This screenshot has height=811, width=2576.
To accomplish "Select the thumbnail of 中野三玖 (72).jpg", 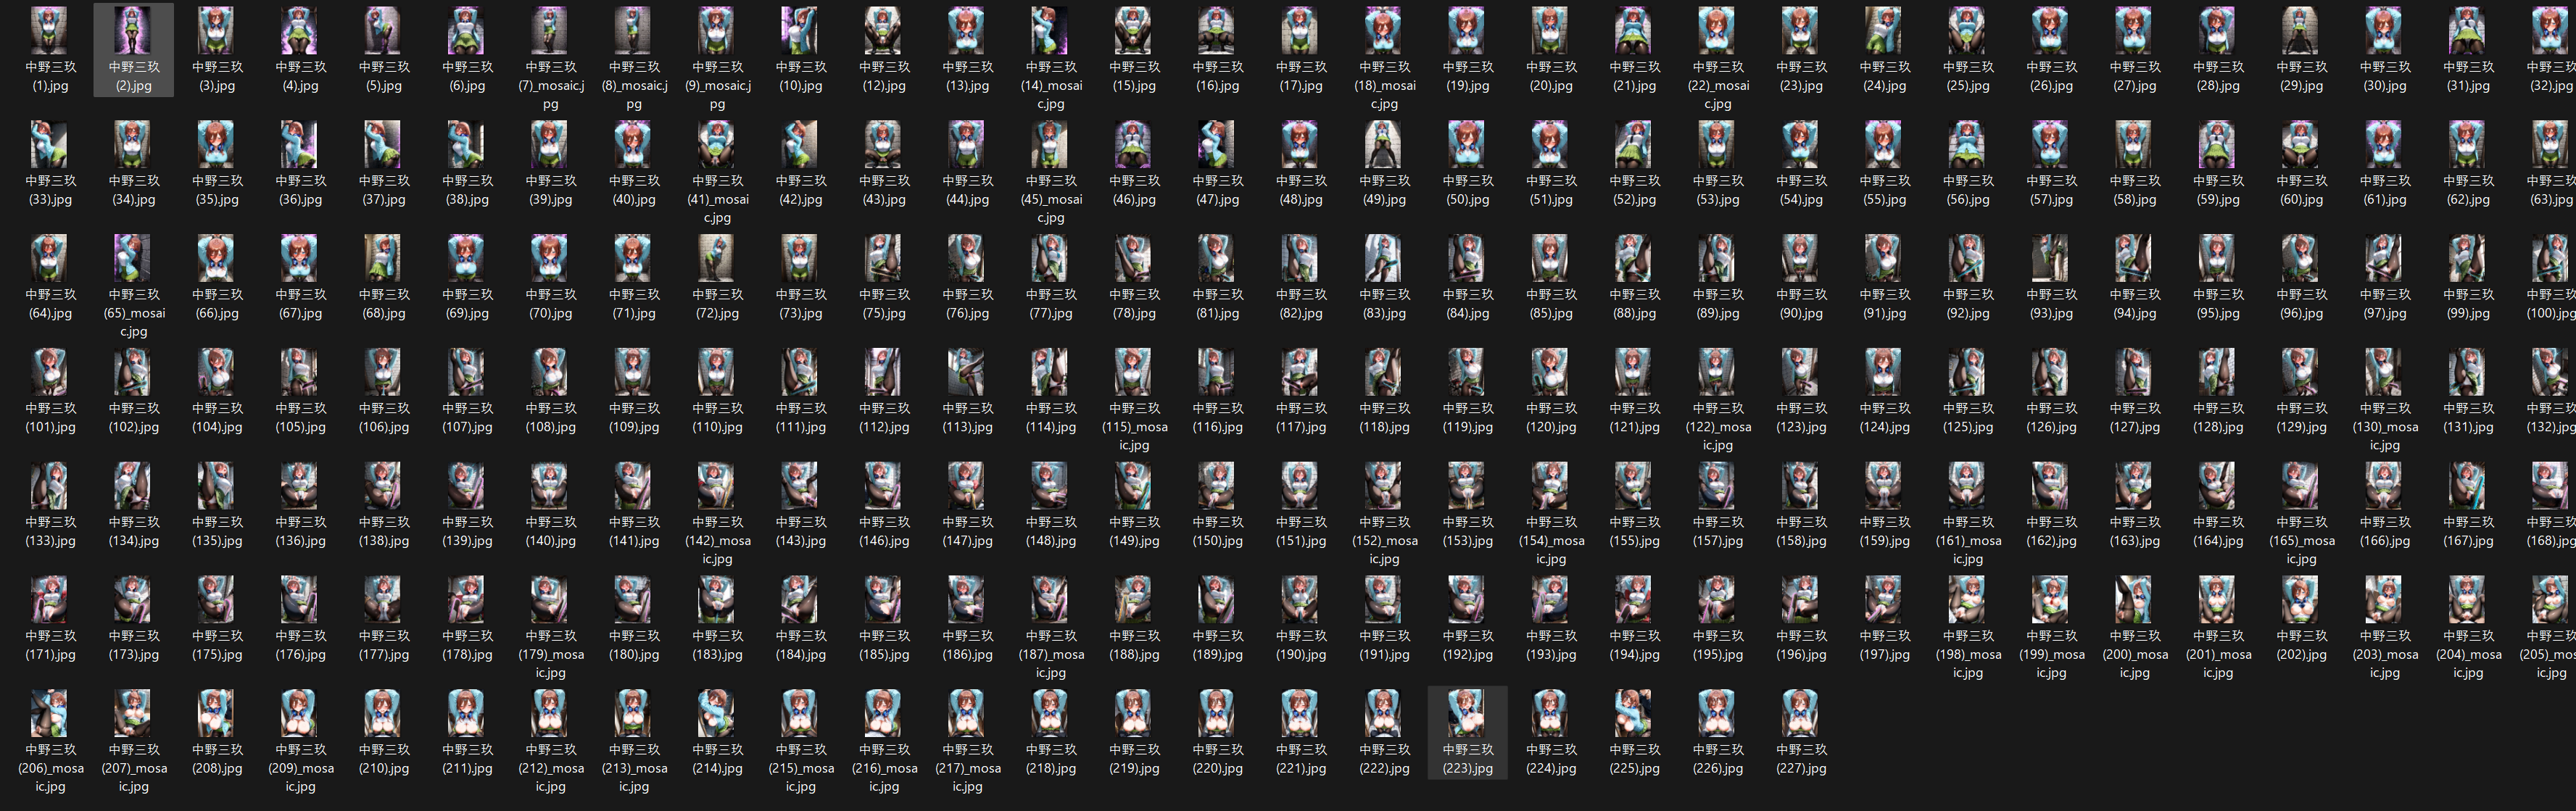I will [x=717, y=259].
